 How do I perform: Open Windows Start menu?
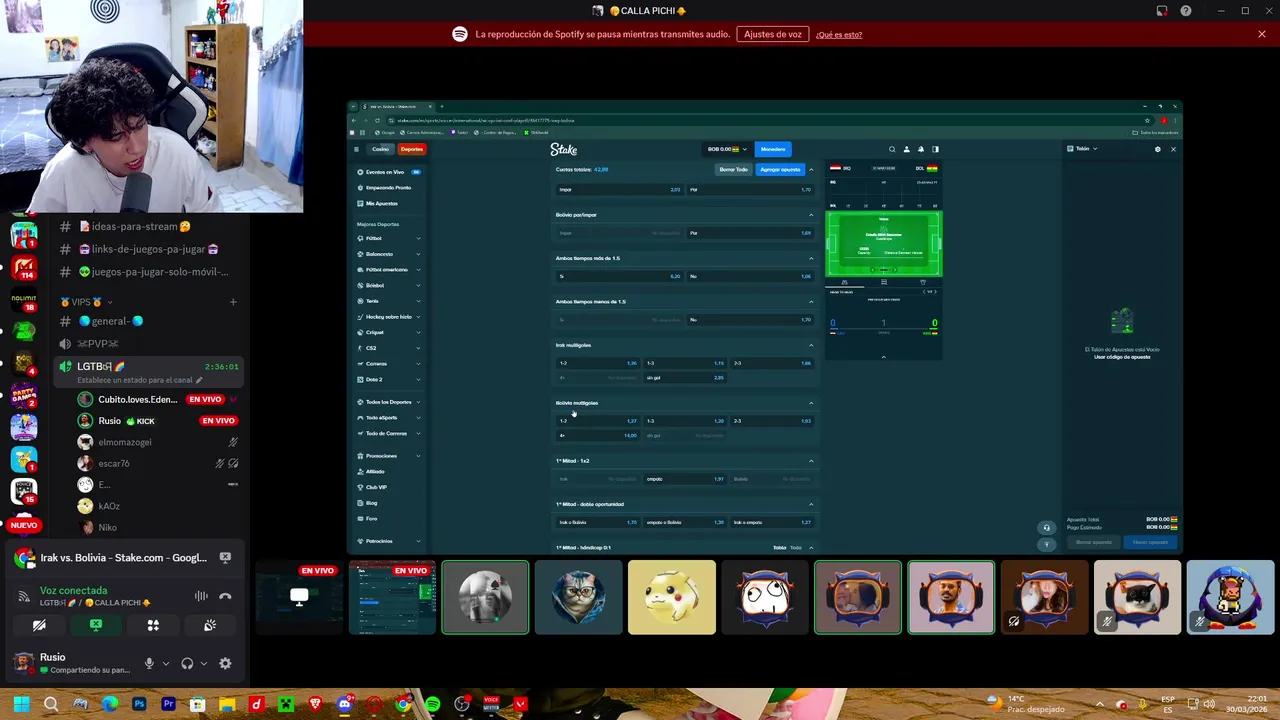(x=21, y=704)
